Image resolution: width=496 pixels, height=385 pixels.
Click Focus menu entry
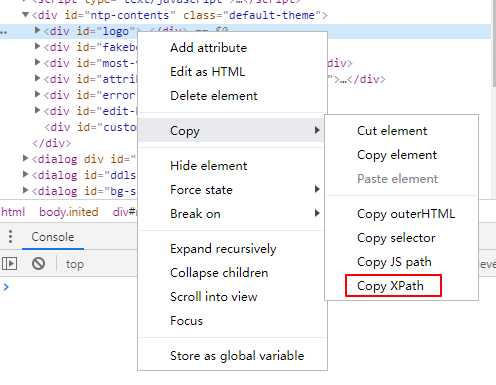186,321
